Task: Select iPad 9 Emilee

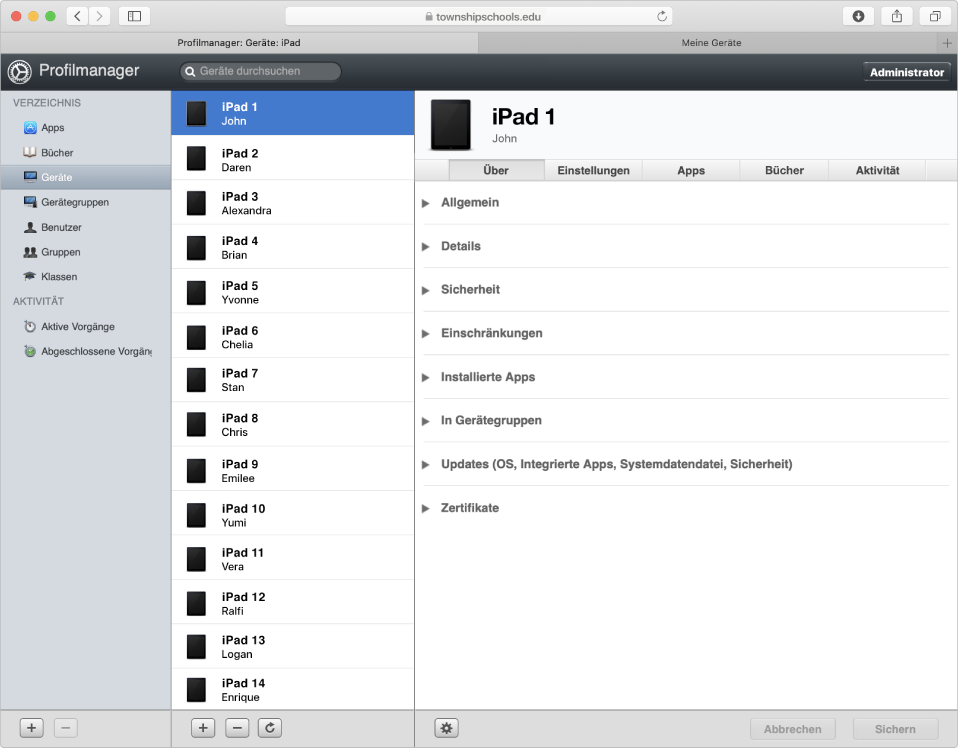Action: pos(293,470)
